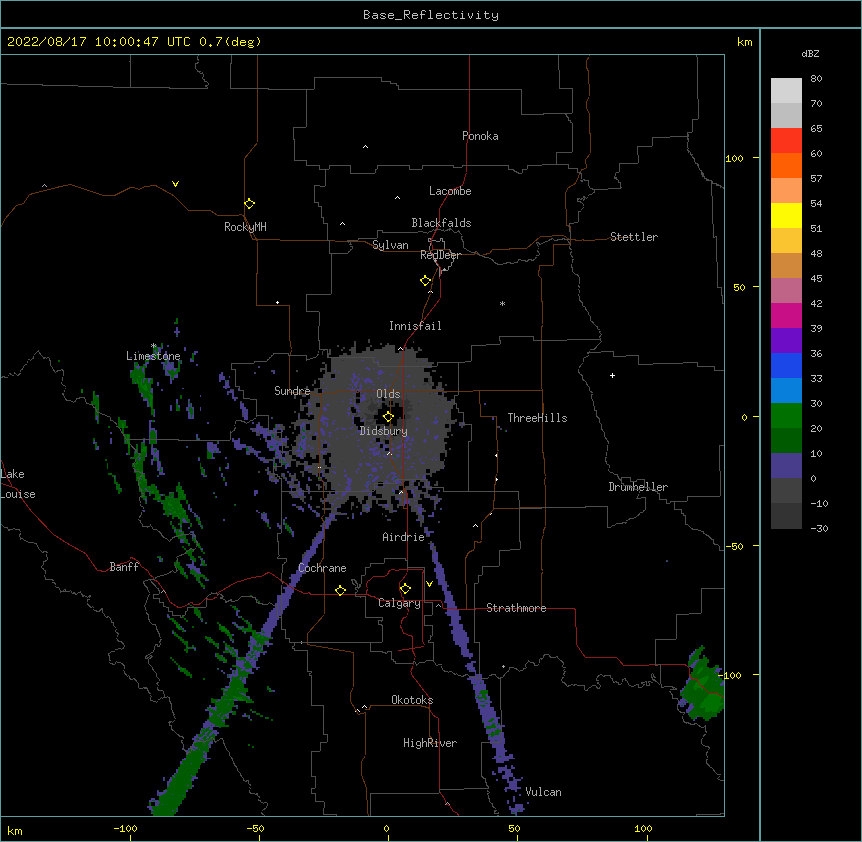Click the white plus marker north of Drumheller

(x=612, y=375)
